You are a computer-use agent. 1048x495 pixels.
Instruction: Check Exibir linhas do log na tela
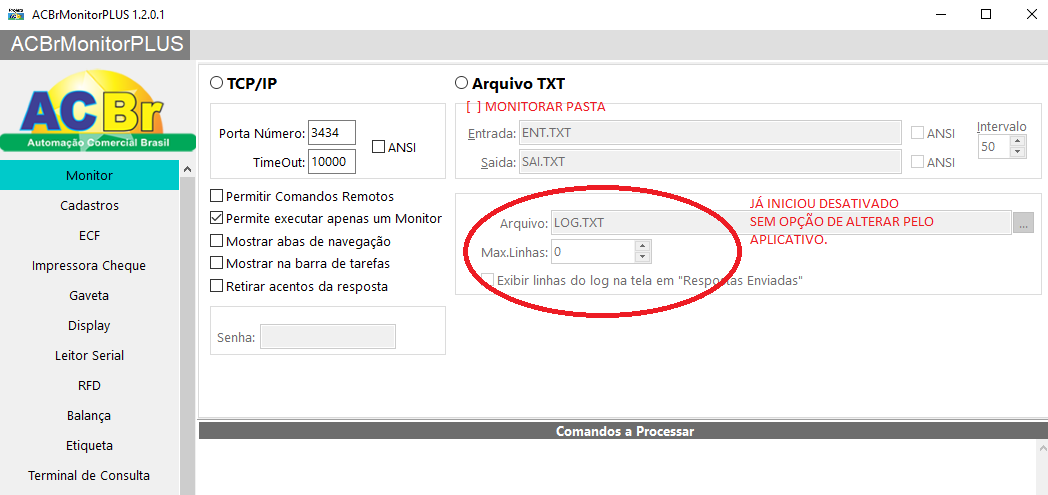click(x=487, y=280)
